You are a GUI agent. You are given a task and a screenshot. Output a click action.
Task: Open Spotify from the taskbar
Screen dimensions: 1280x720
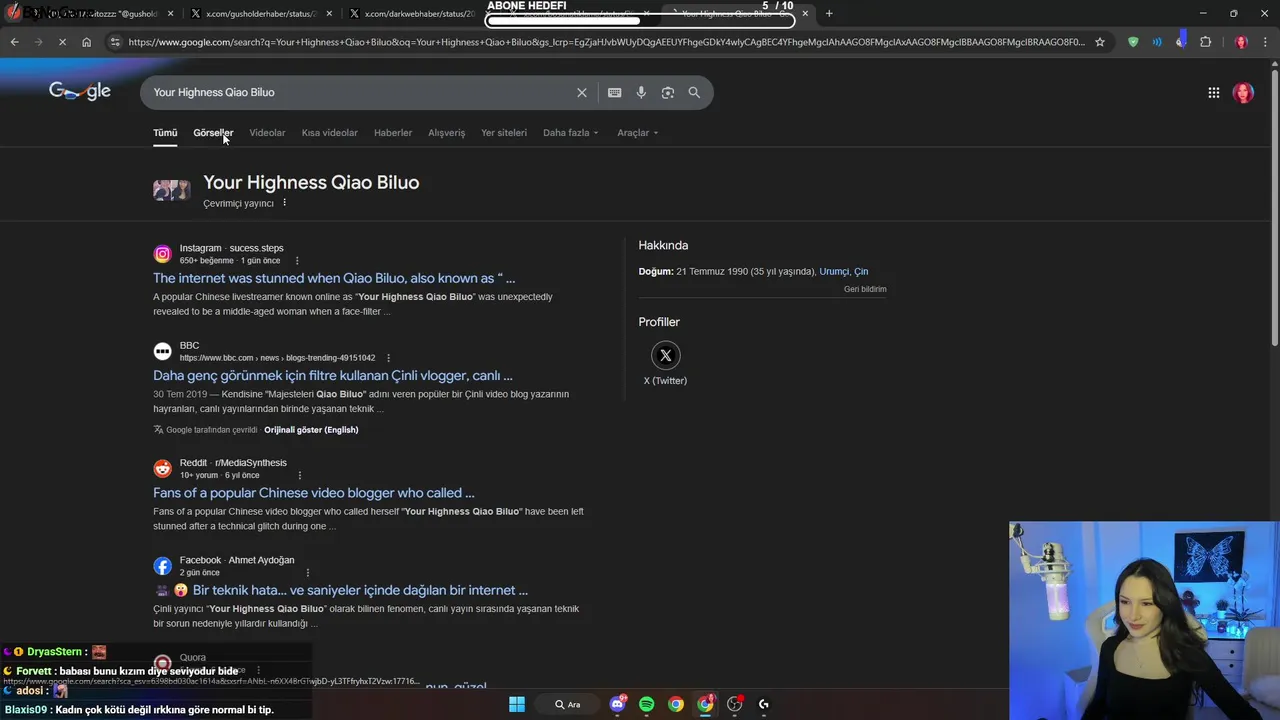(646, 704)
